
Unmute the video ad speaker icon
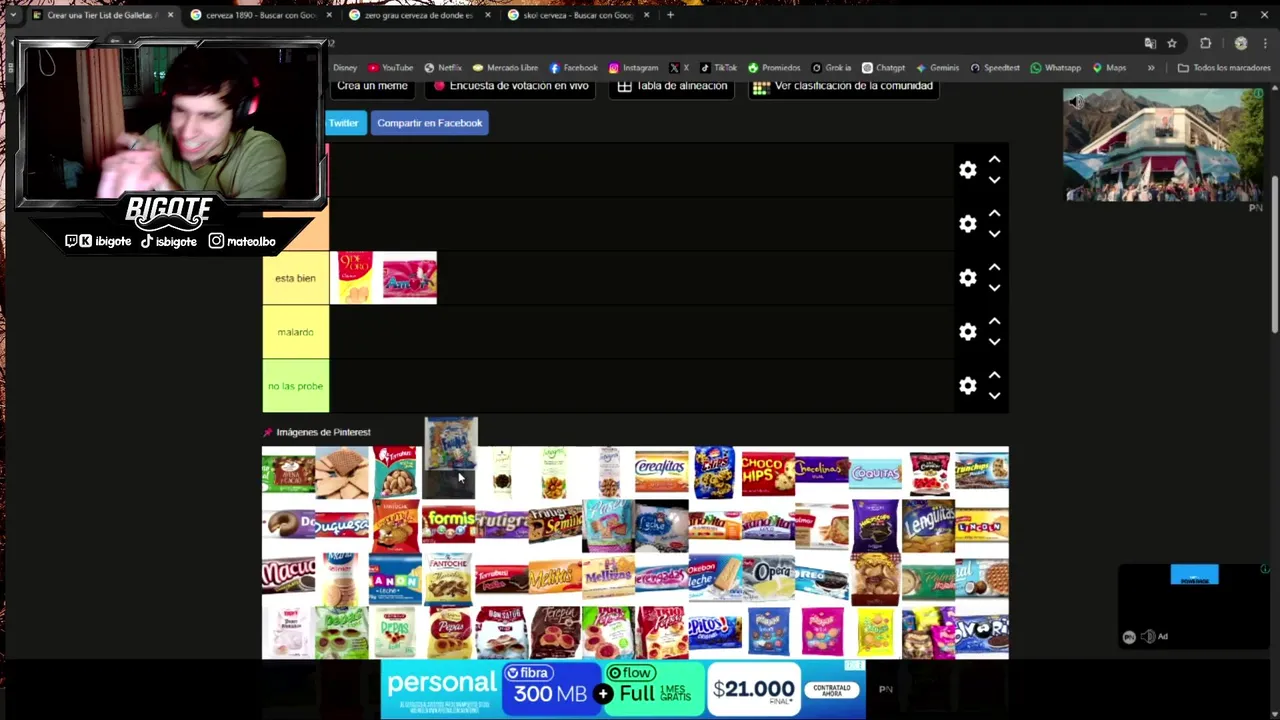[x=1074, y=101]
